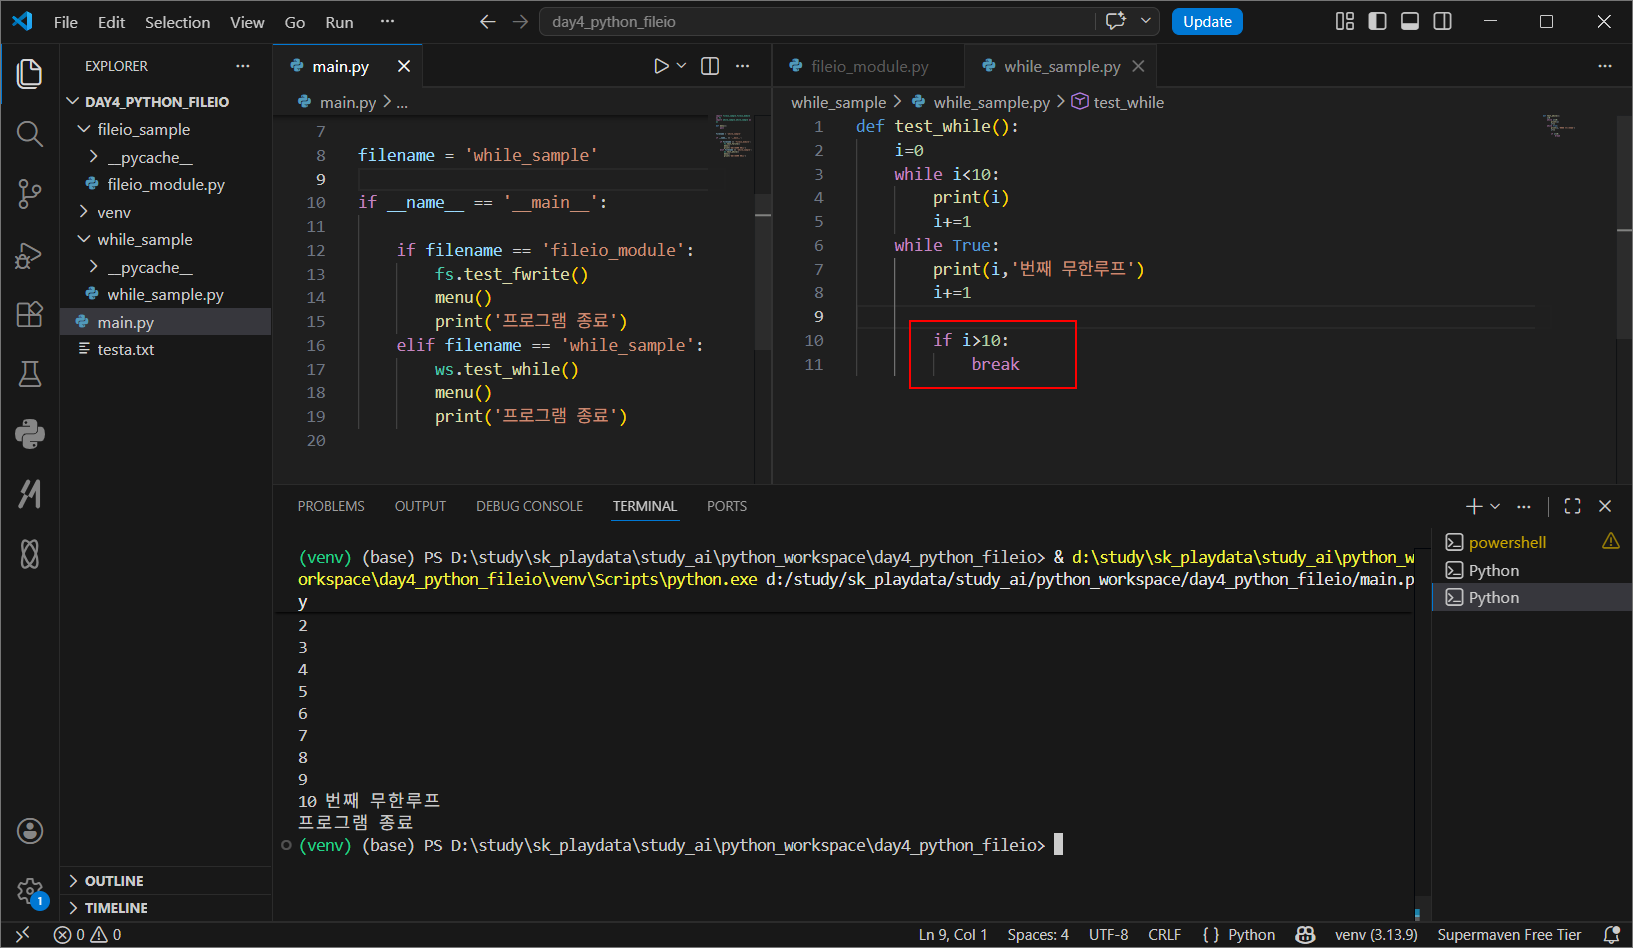Viewport: 1633px width, 948px height.
Task: Close the terminal panel
Action: tap(1605, 506)
